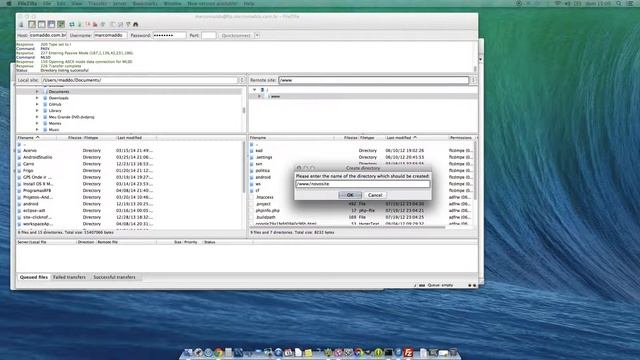Select the .buildpath remote file

(361, 217)
